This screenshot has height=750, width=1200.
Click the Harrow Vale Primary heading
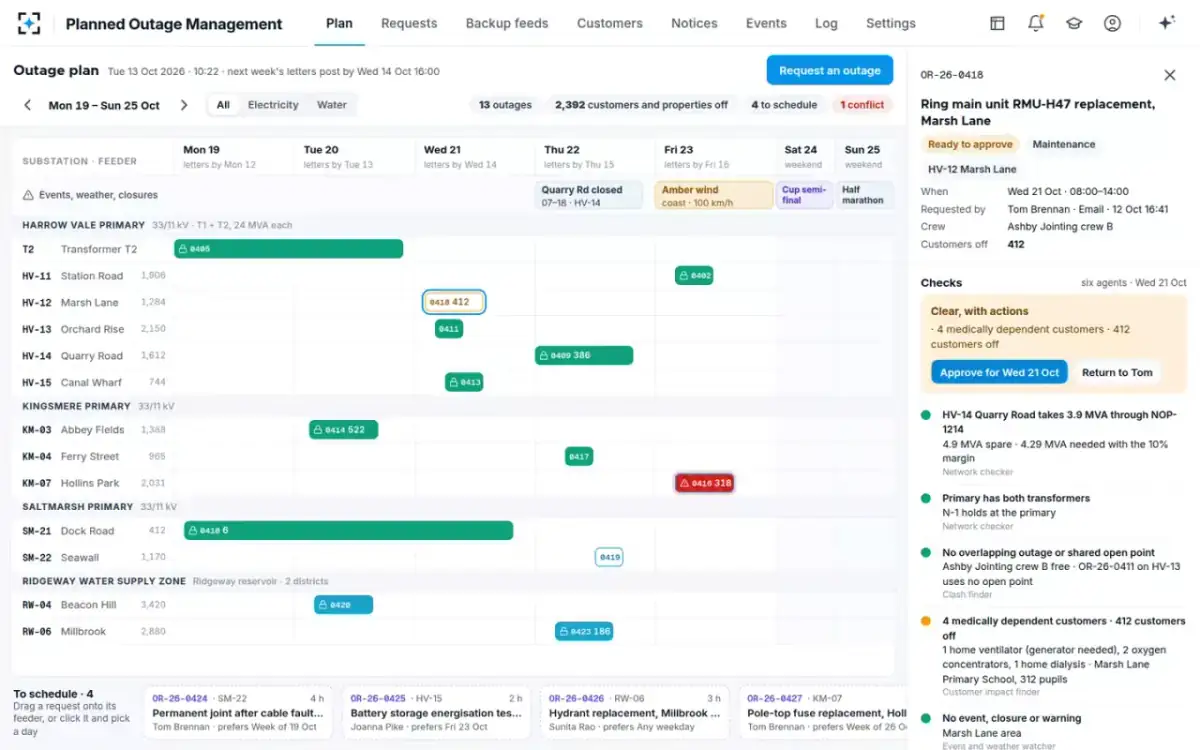coord(83,225)
